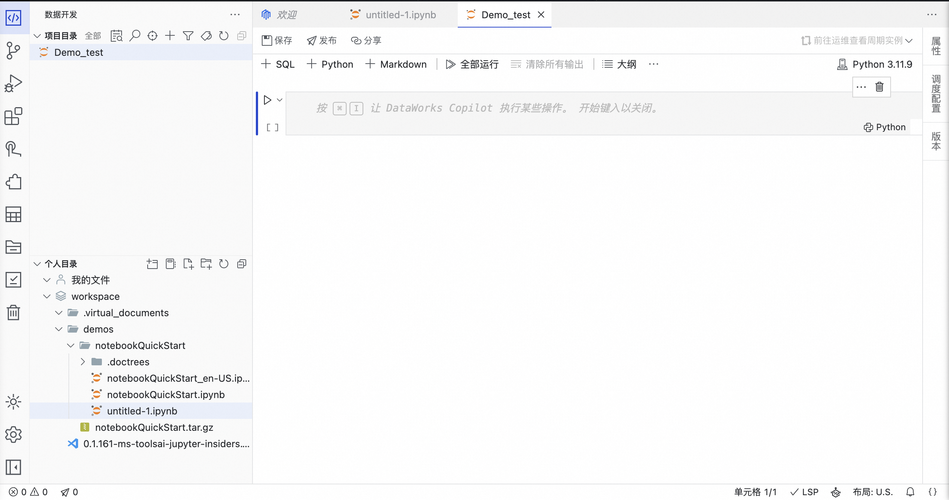Collapse the notebookQuickStart folder
Viewport: 949px width, 500px height.
(x=71, y=345)
